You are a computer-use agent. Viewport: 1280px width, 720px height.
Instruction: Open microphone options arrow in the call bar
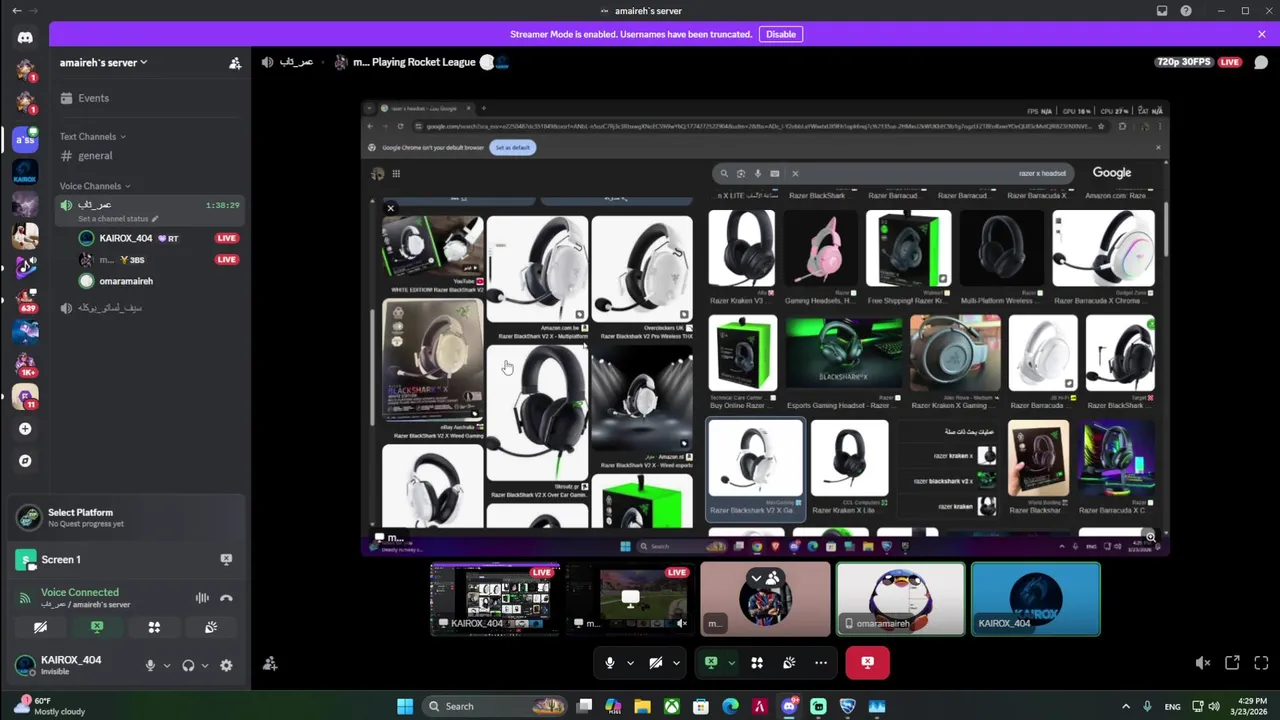(x=630, y=662)
